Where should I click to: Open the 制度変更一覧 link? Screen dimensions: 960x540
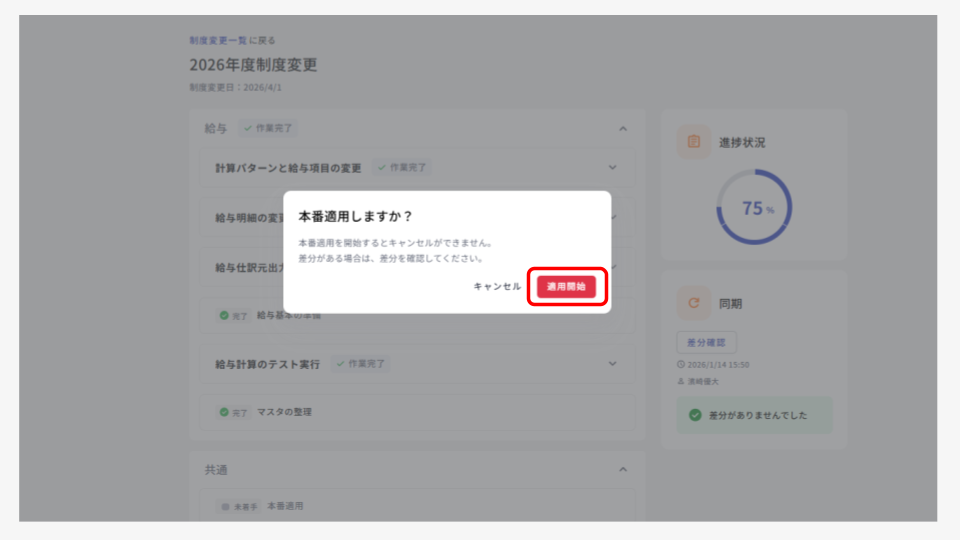coord(218,40)
